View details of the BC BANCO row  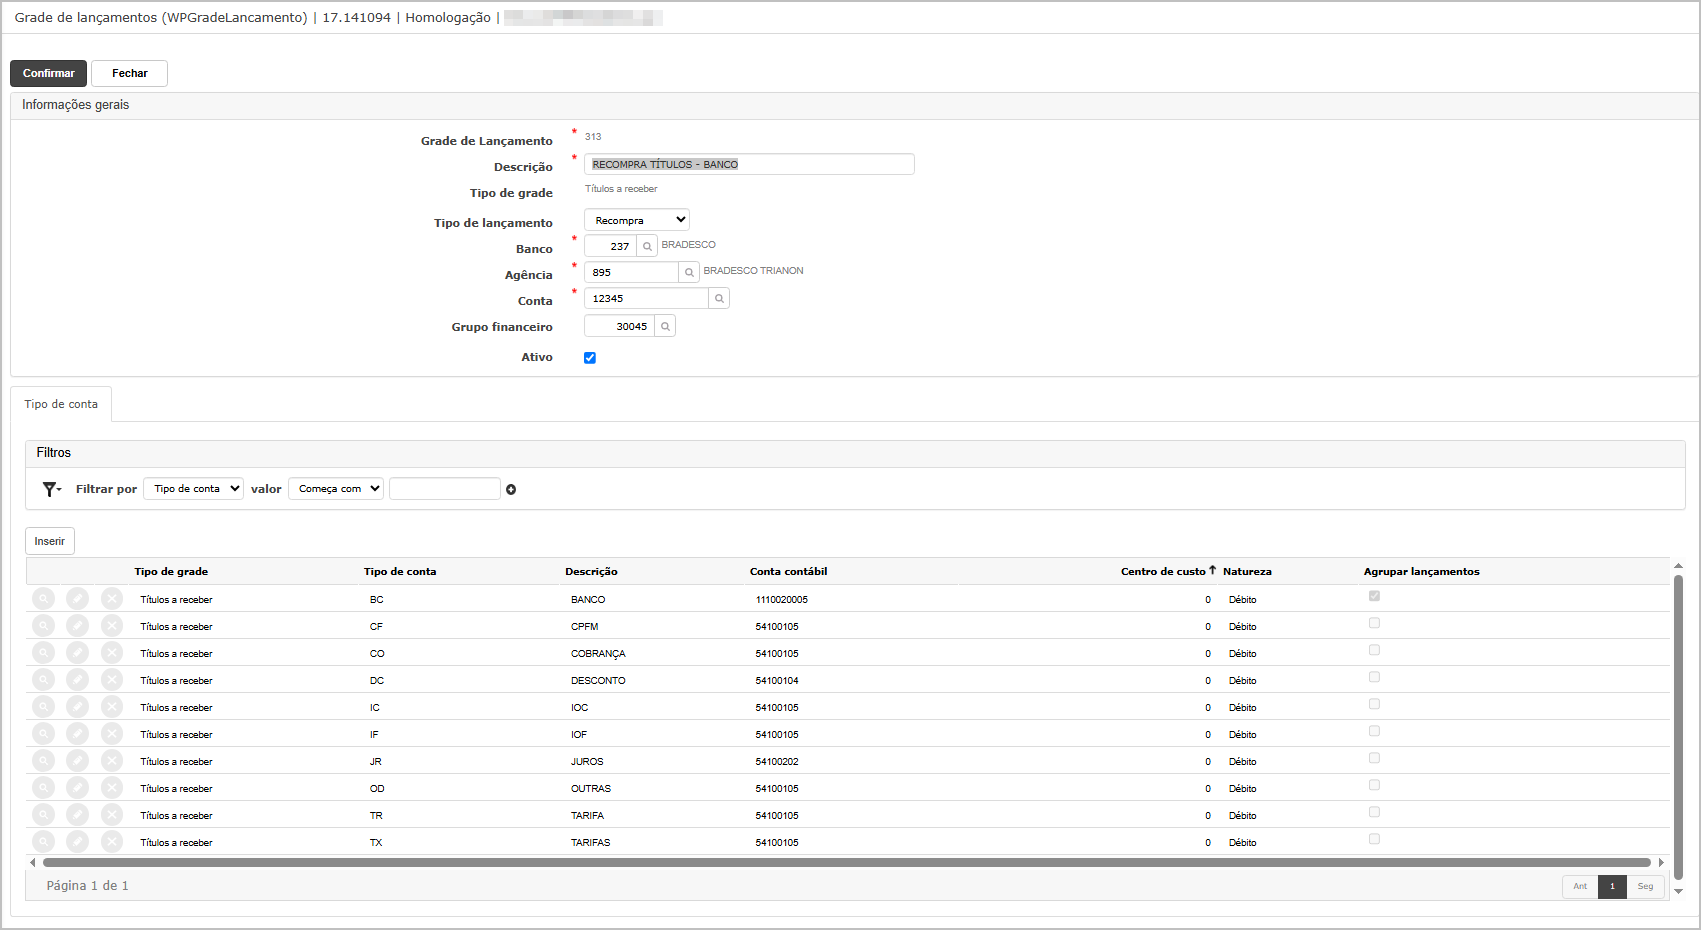tap(44, 599)
